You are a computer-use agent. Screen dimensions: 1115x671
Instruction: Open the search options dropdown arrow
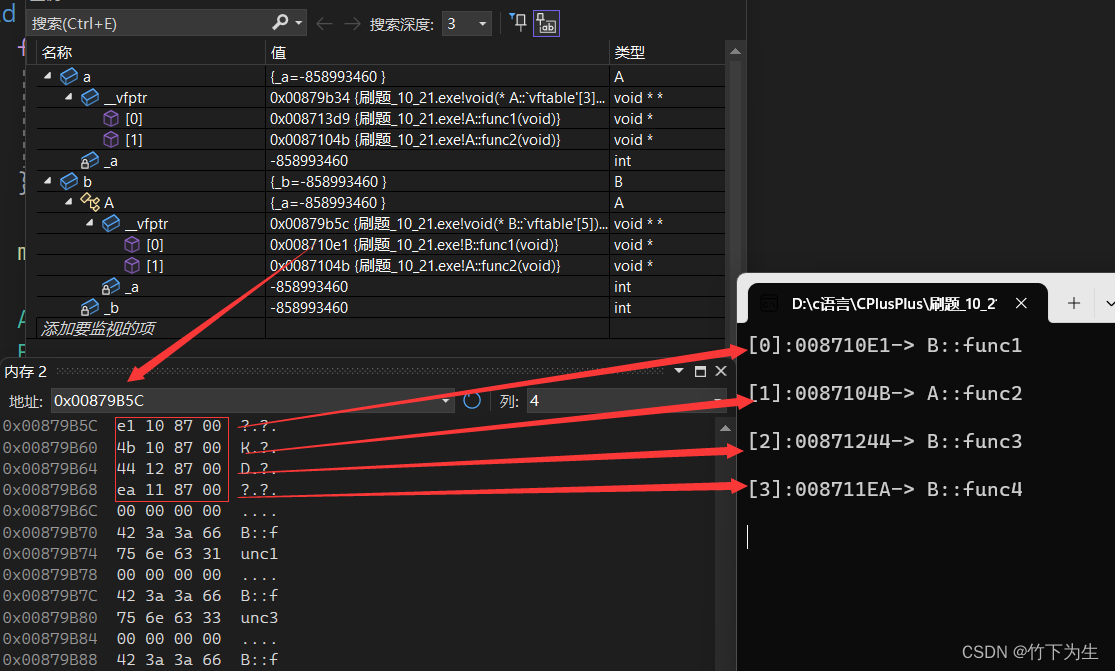pyautogui.click(x=299, y=23)
